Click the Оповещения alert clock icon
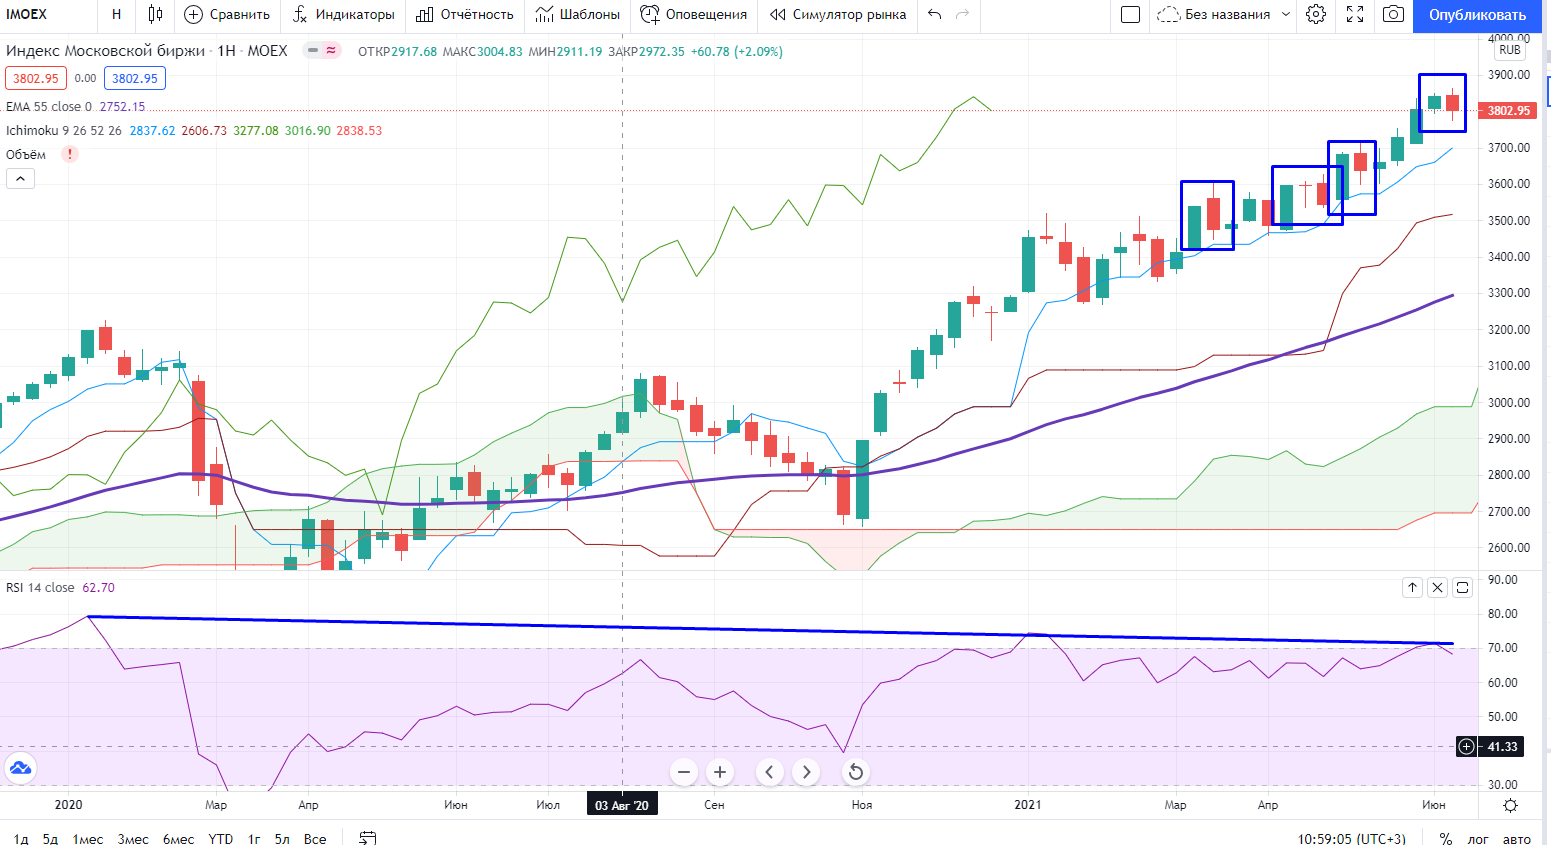The height and width of the screenshot is (845, 1551). click(650, 14)
